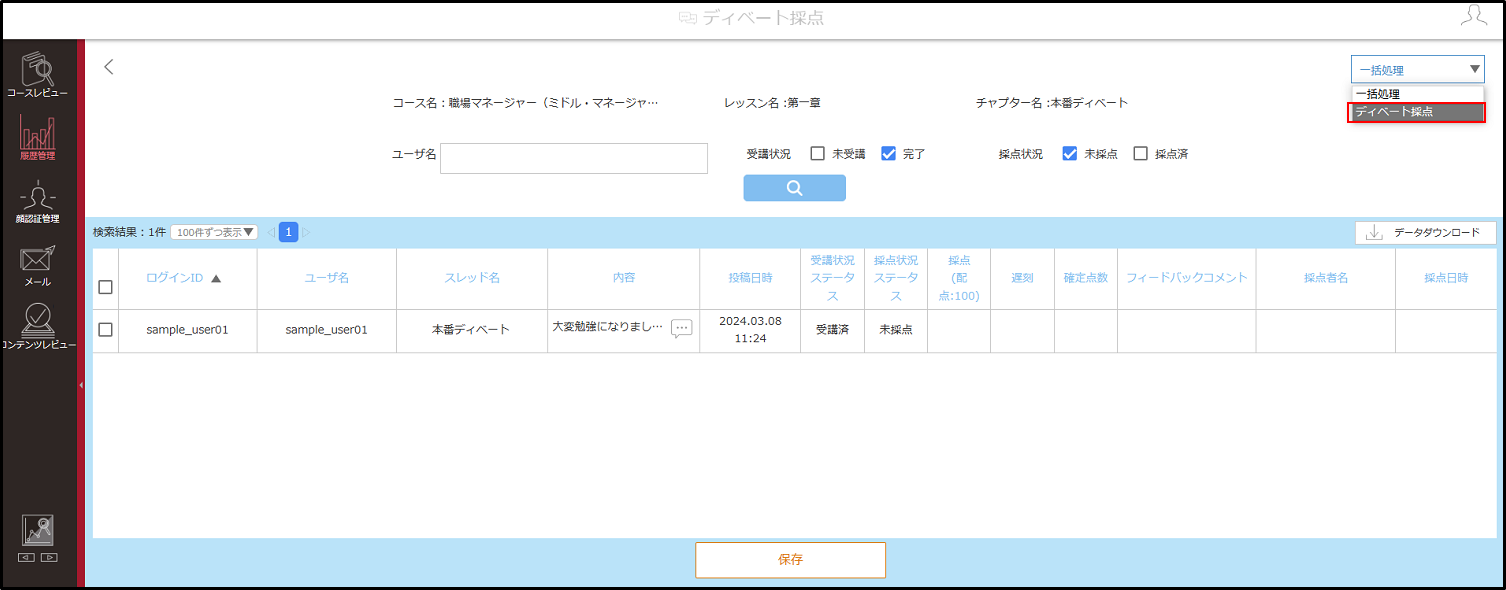Screen dimensions: 1506x590
Task: Click the 本番ディベート thread name cell
Action: pos(471,330)
